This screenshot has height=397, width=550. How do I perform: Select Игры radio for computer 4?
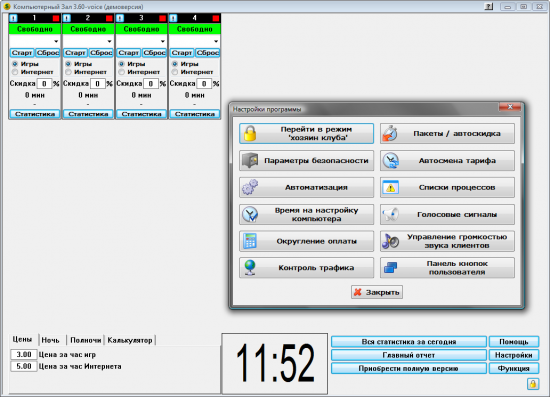(175, 64)
